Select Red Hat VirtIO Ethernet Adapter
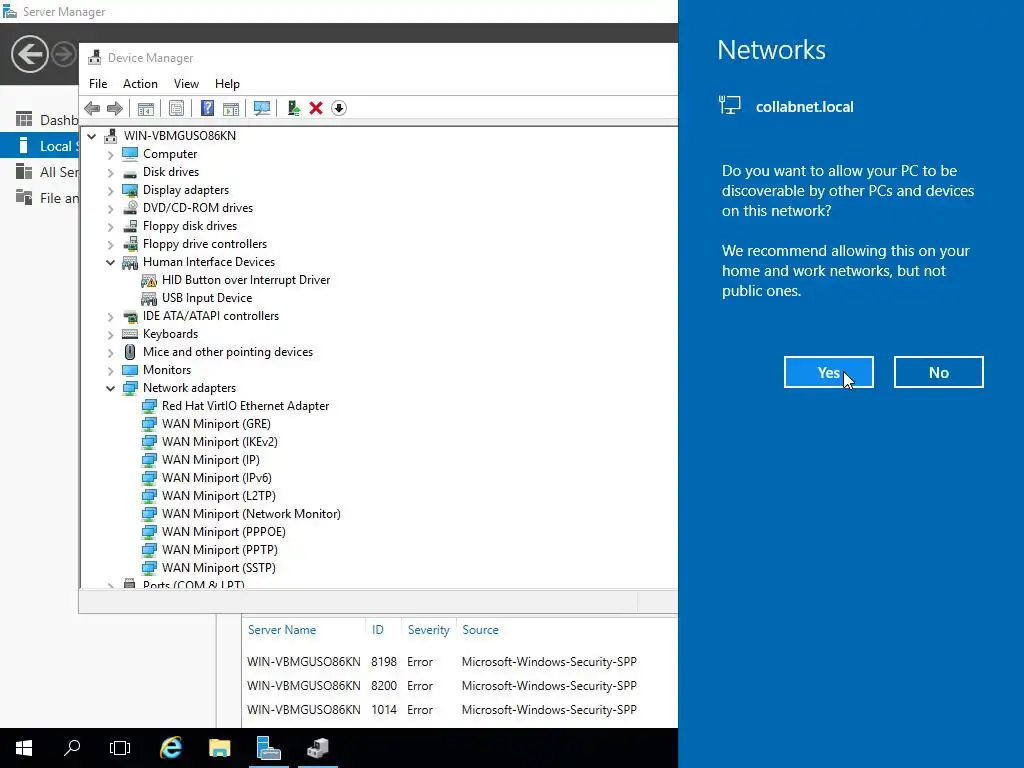The image size is (1024, 768). [245, 406]
